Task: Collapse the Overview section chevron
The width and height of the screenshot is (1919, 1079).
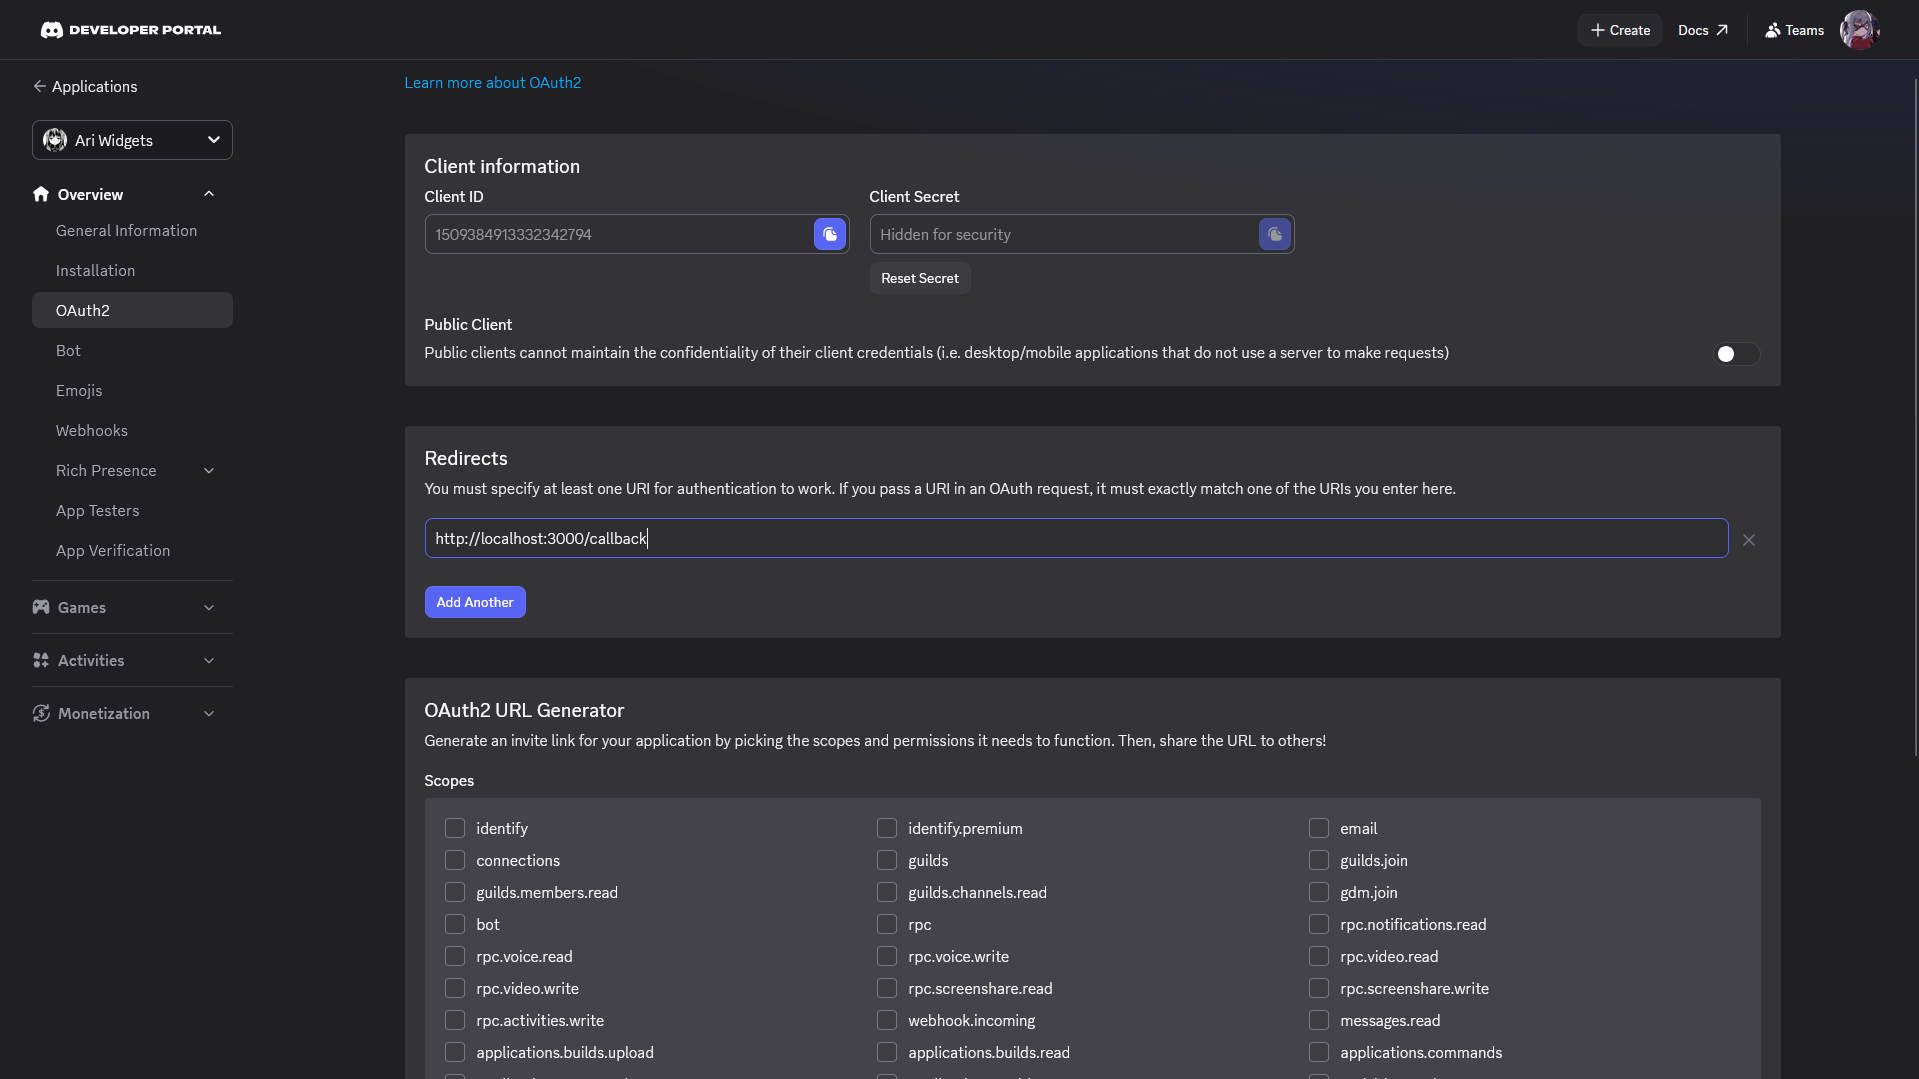Action: pos(209,194)
